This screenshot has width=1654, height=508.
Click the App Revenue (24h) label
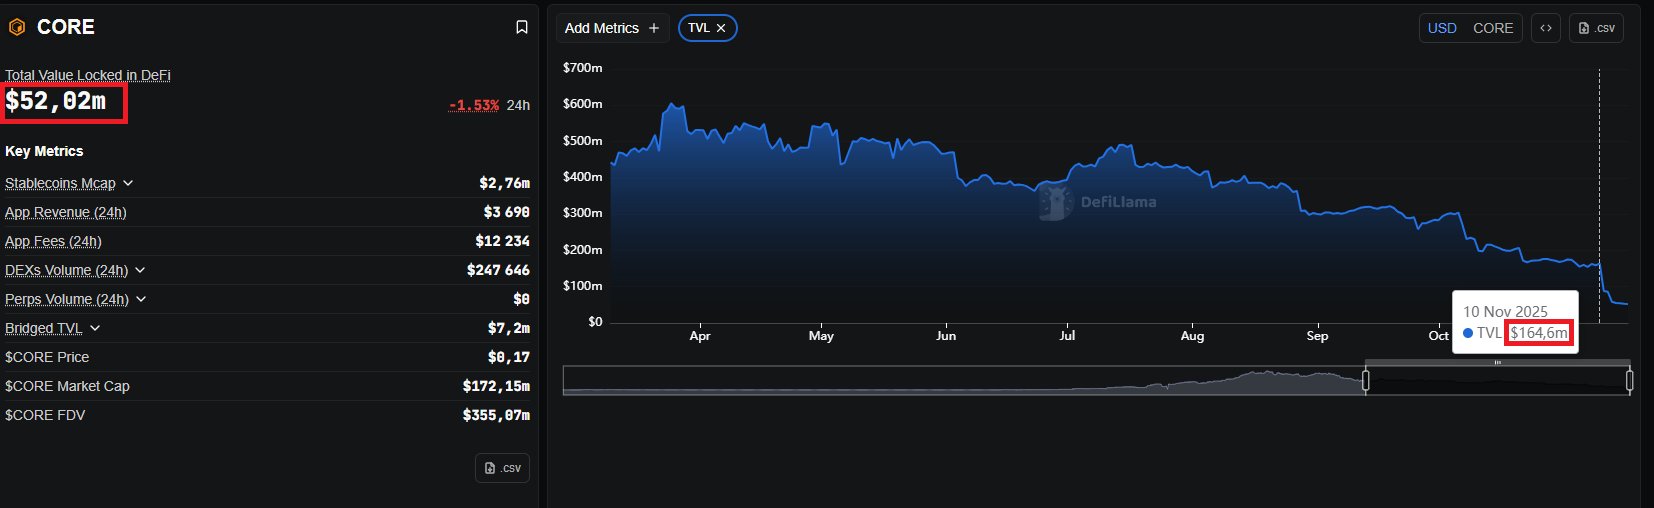66,212
